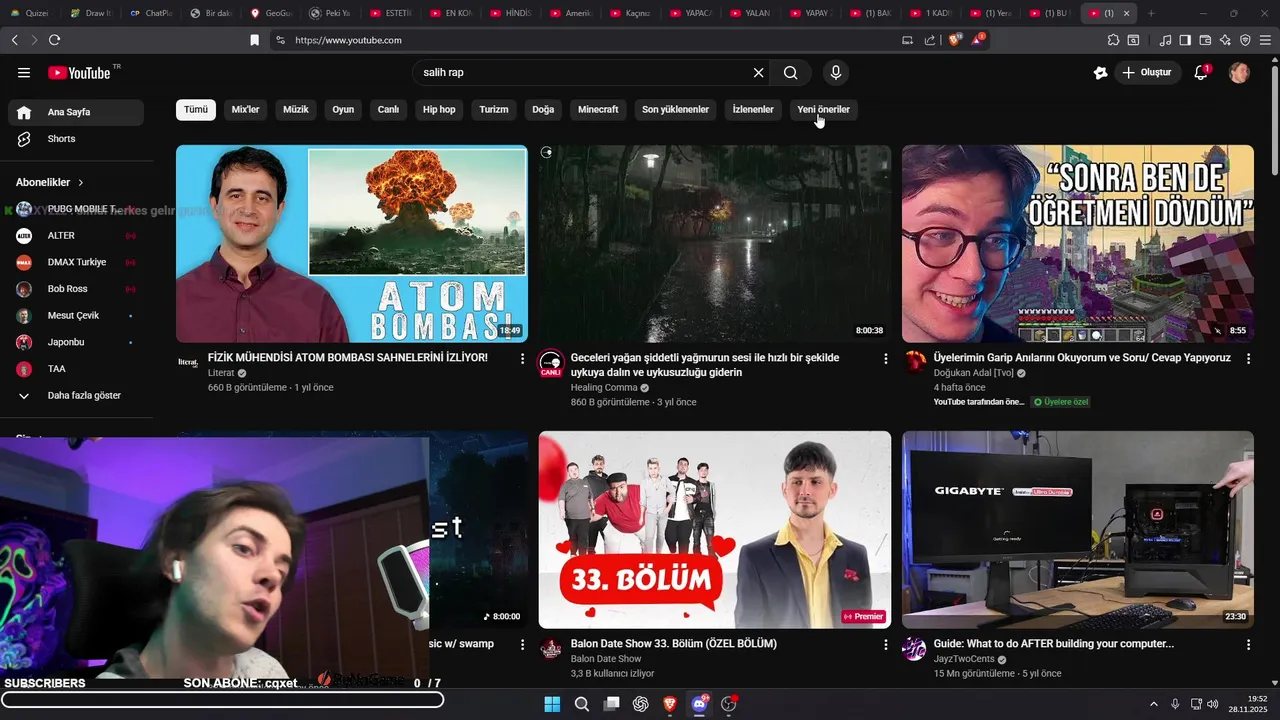The width and height of the screenshot is (1280, 720).
Task: Open options for the JayzTwoCents video
Action: [x=1248, y=645]
